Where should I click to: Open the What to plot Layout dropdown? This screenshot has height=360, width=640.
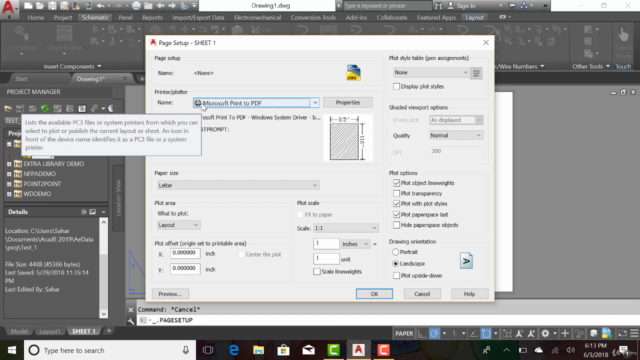(178, 225)
